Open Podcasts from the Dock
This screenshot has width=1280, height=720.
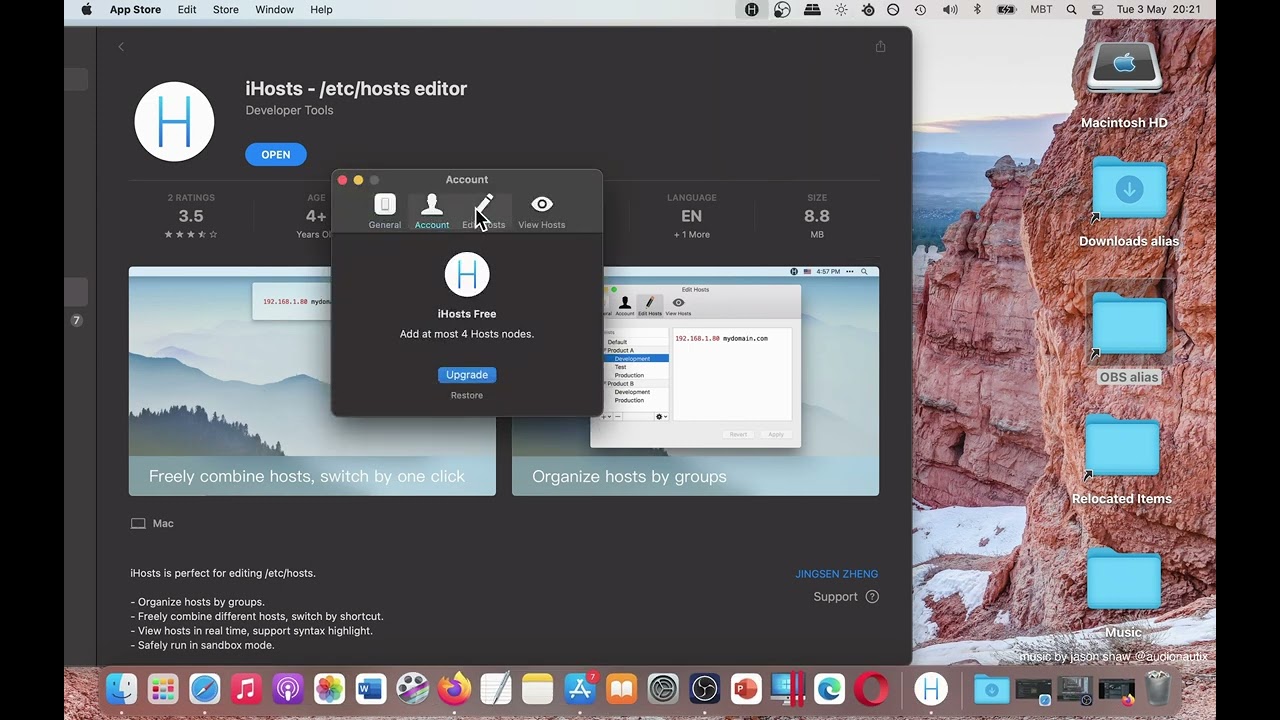tap(288, 688)
